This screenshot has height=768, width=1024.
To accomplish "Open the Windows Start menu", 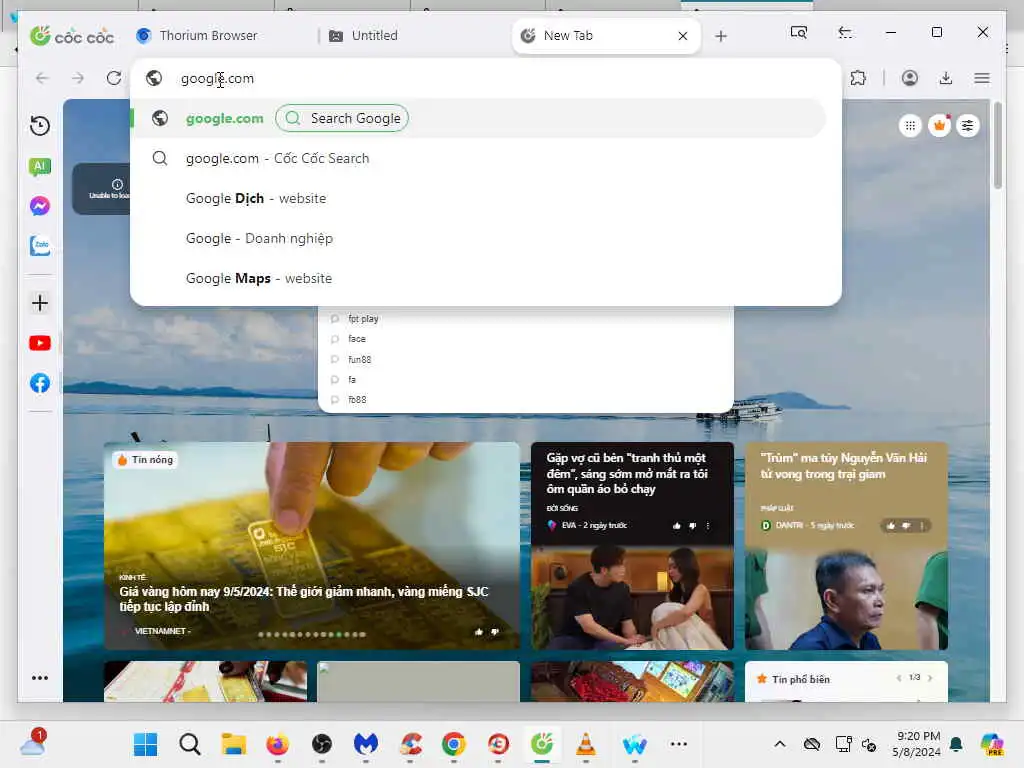I will 145,744.
